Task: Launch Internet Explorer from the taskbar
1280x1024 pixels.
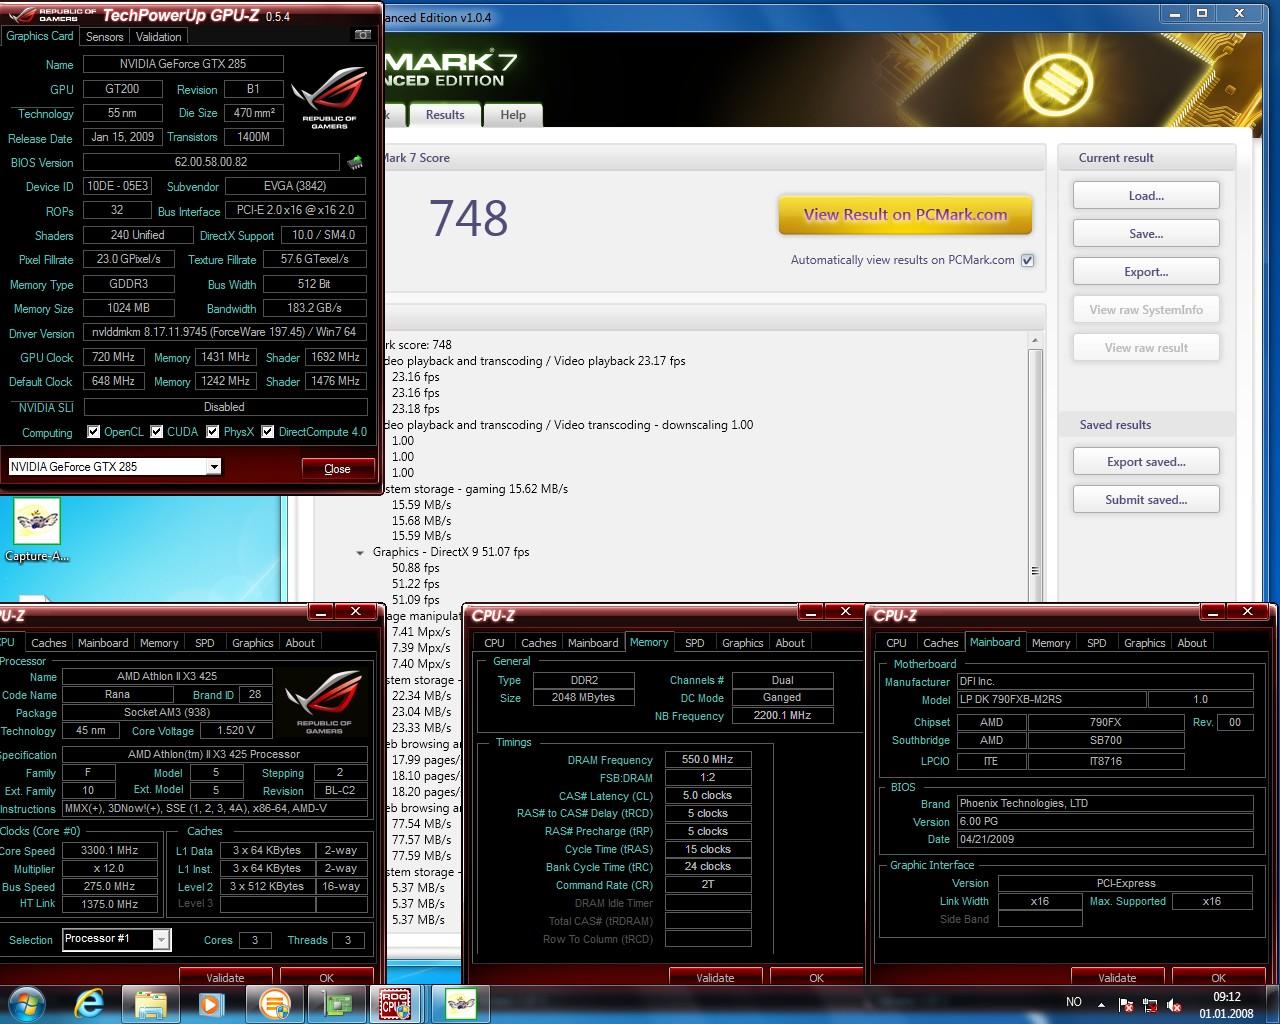Action: (90, 1003)
